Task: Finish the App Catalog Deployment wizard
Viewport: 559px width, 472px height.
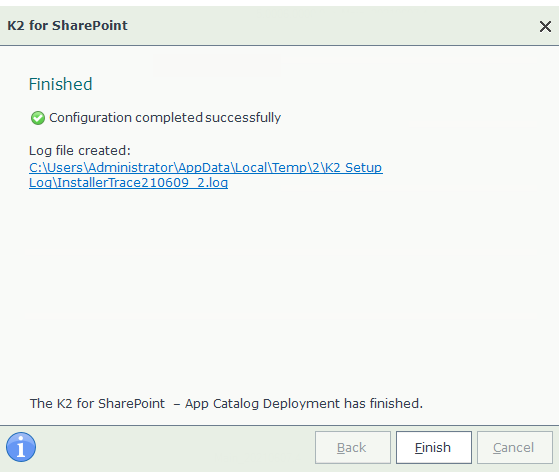Action: pyautogui.click(x=434, y=447)
